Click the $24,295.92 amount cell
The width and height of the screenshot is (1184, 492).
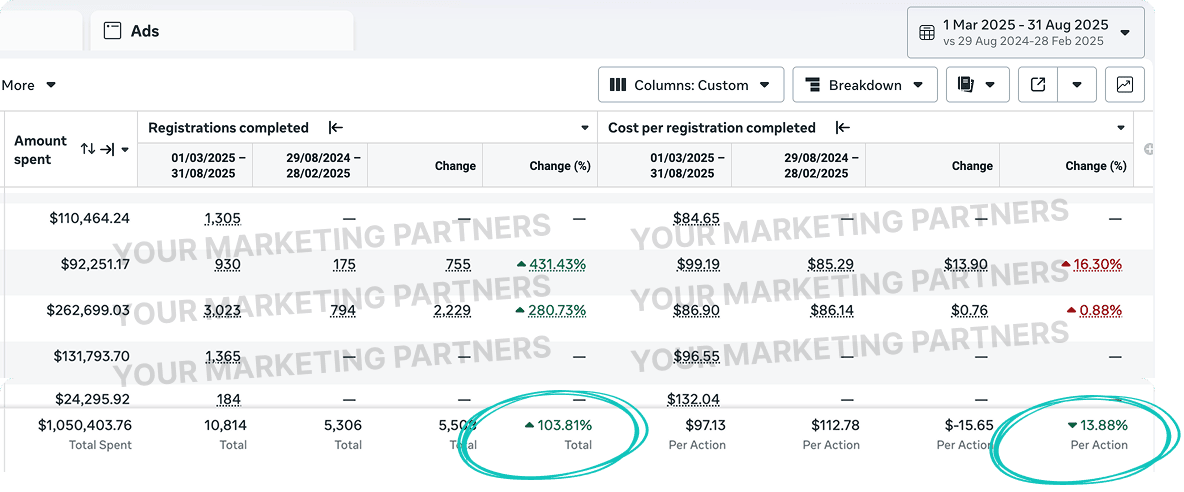(93, 398)
